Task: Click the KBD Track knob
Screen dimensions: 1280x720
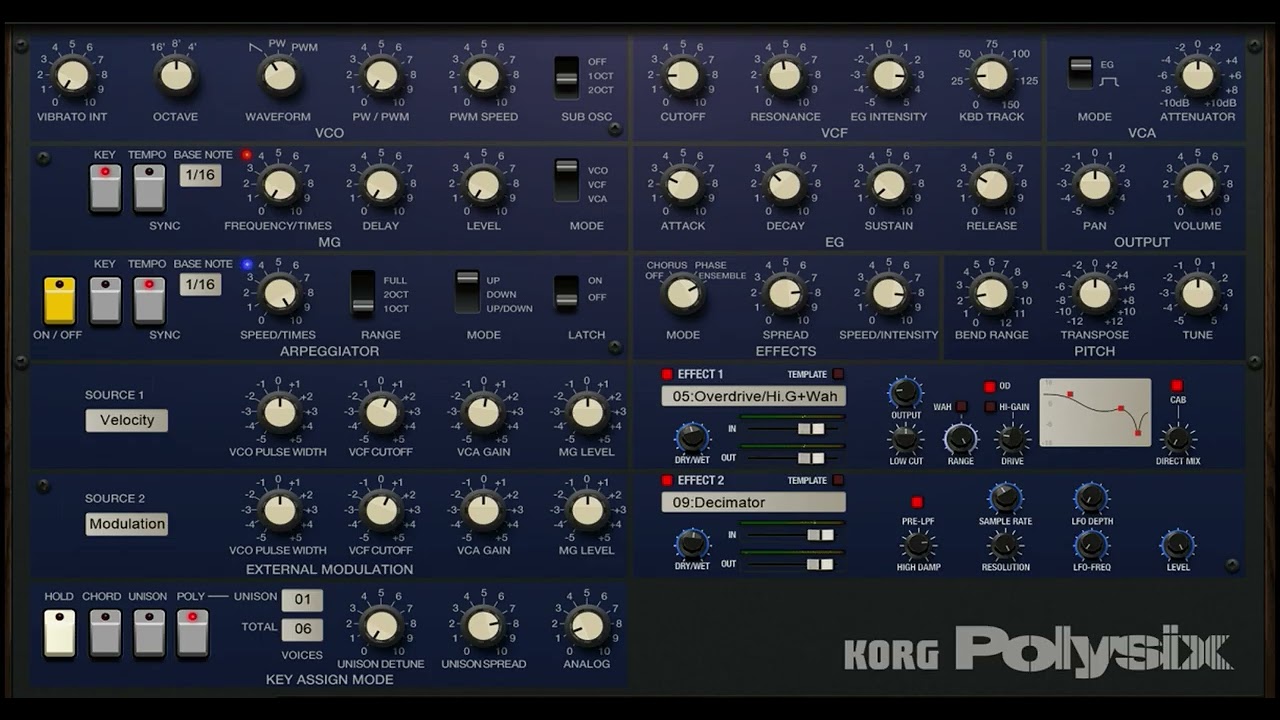Action: click(992, 75)
